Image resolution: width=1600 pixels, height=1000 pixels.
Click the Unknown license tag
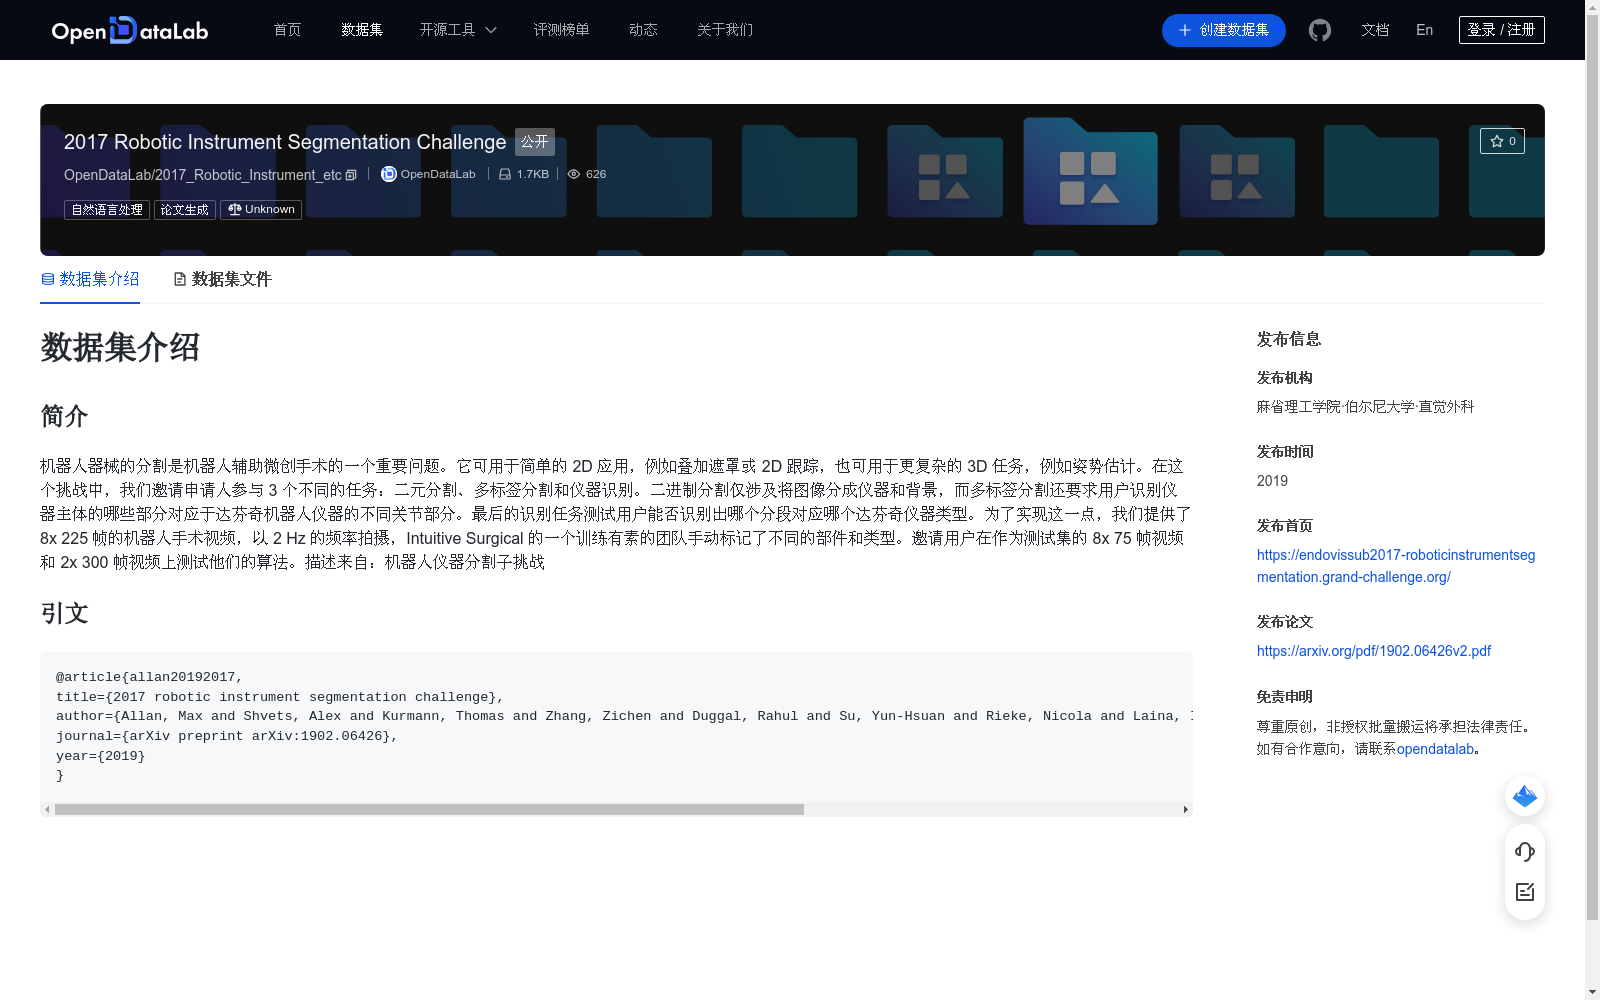261,210
